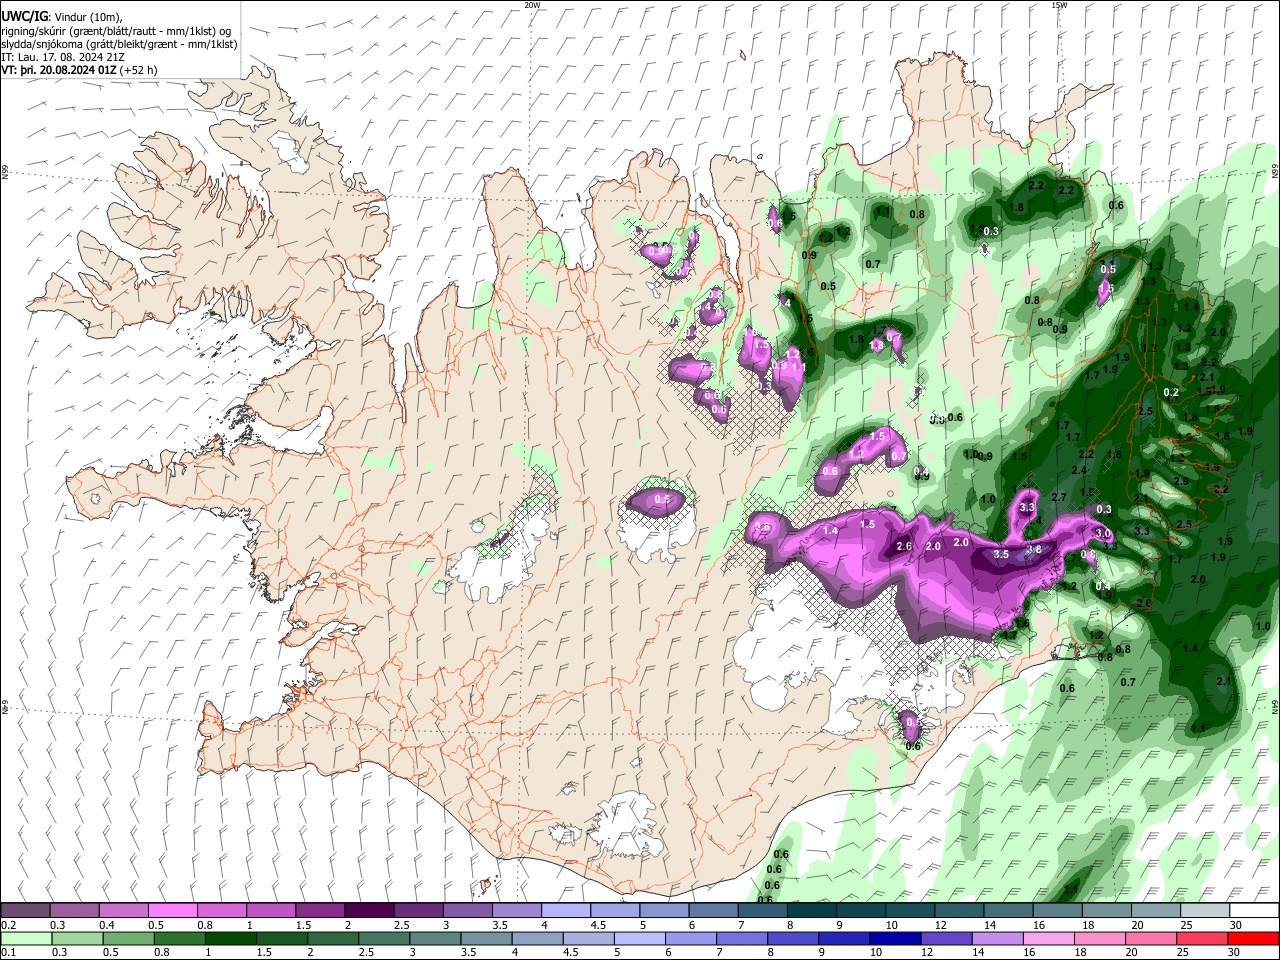Click the lower legend '0.1' number label

pyautogui.click(x=9, y=953)
